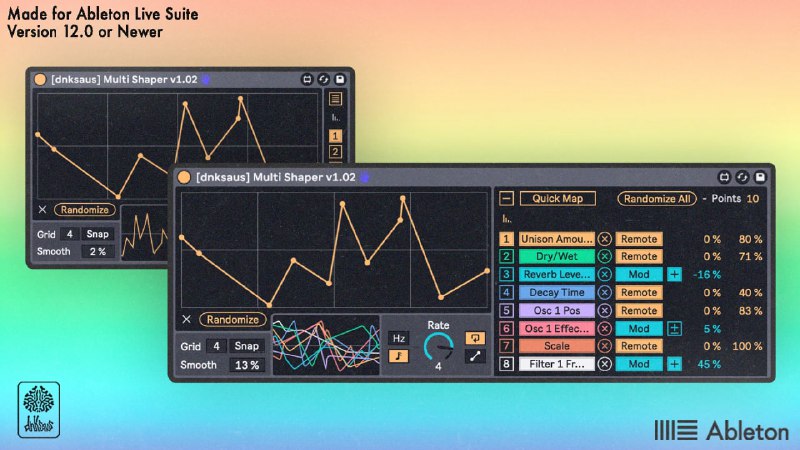
Task: Select shape slot 3 in front device
Action: coord(506,274)
